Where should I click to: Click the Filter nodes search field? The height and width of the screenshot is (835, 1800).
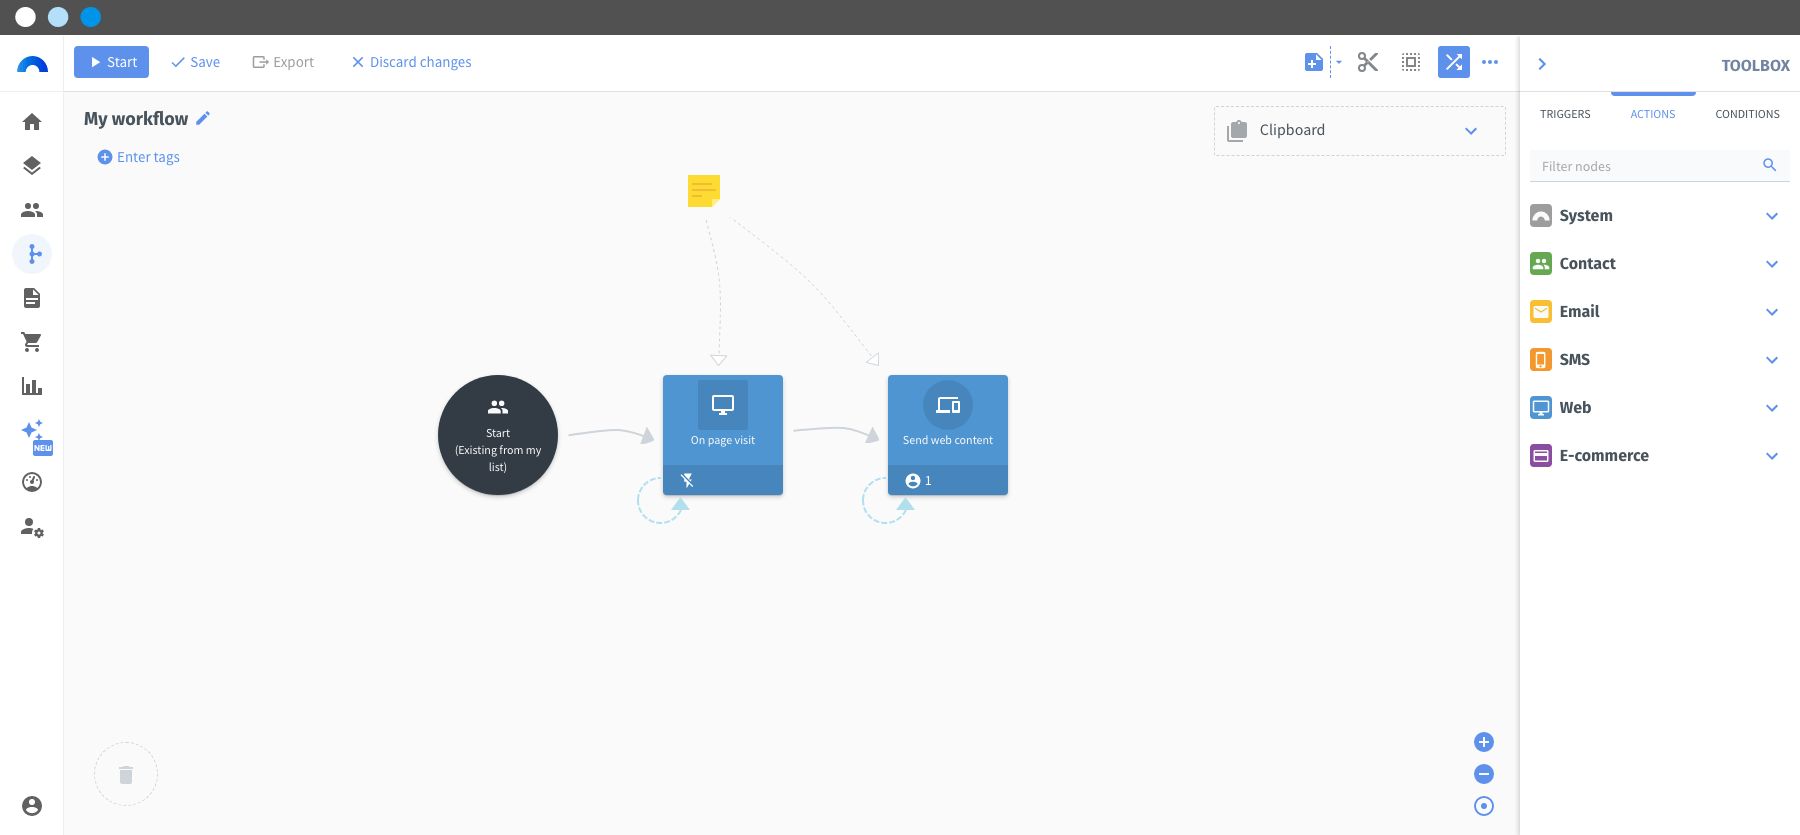(x=1660, y=166)
